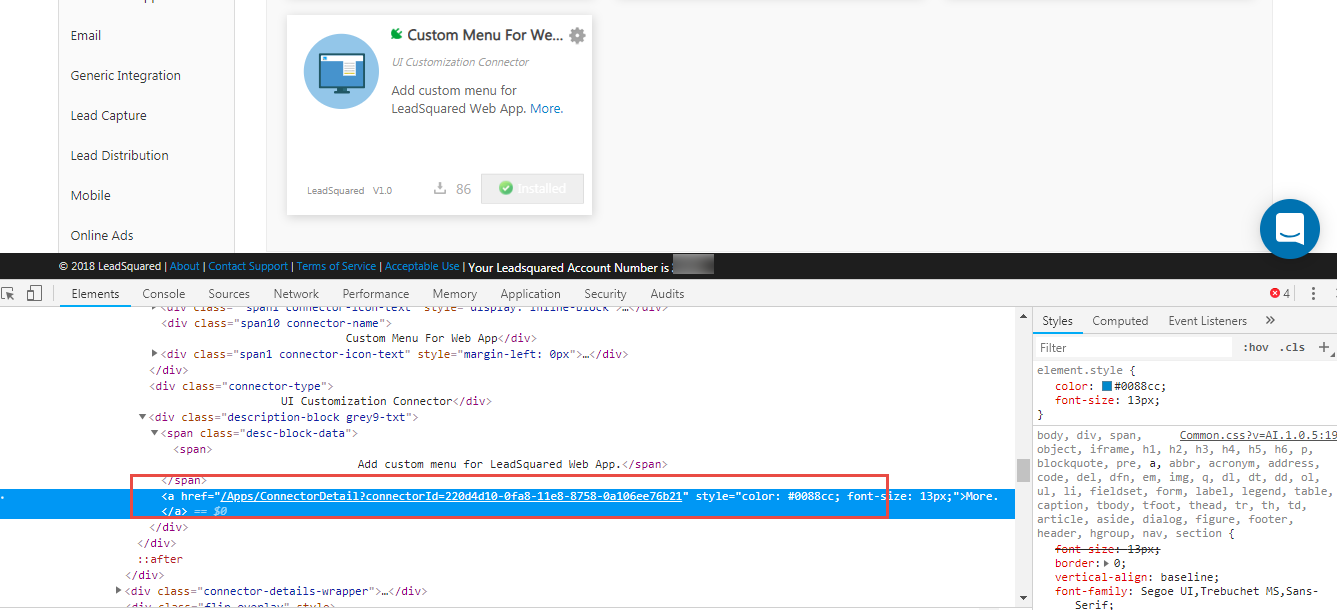Viewport: 1337px width, 610px height.
Task: Click the LeadSquared publisher label on card
Action: [335, 190]
